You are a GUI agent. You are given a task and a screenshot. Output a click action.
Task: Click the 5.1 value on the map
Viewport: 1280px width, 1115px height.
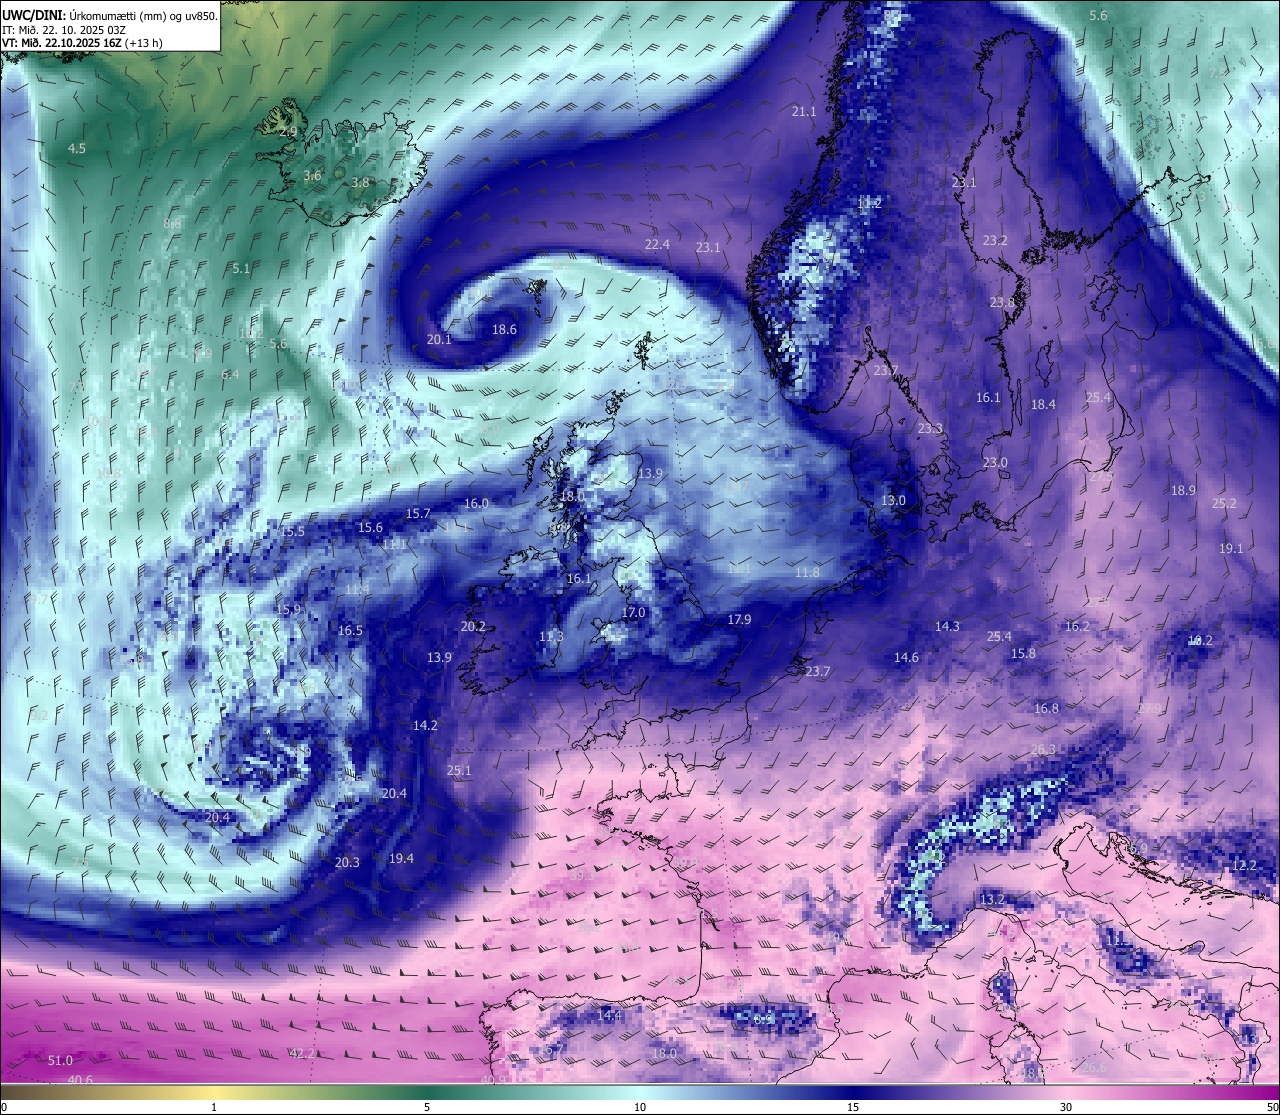[x=241, y=269]
